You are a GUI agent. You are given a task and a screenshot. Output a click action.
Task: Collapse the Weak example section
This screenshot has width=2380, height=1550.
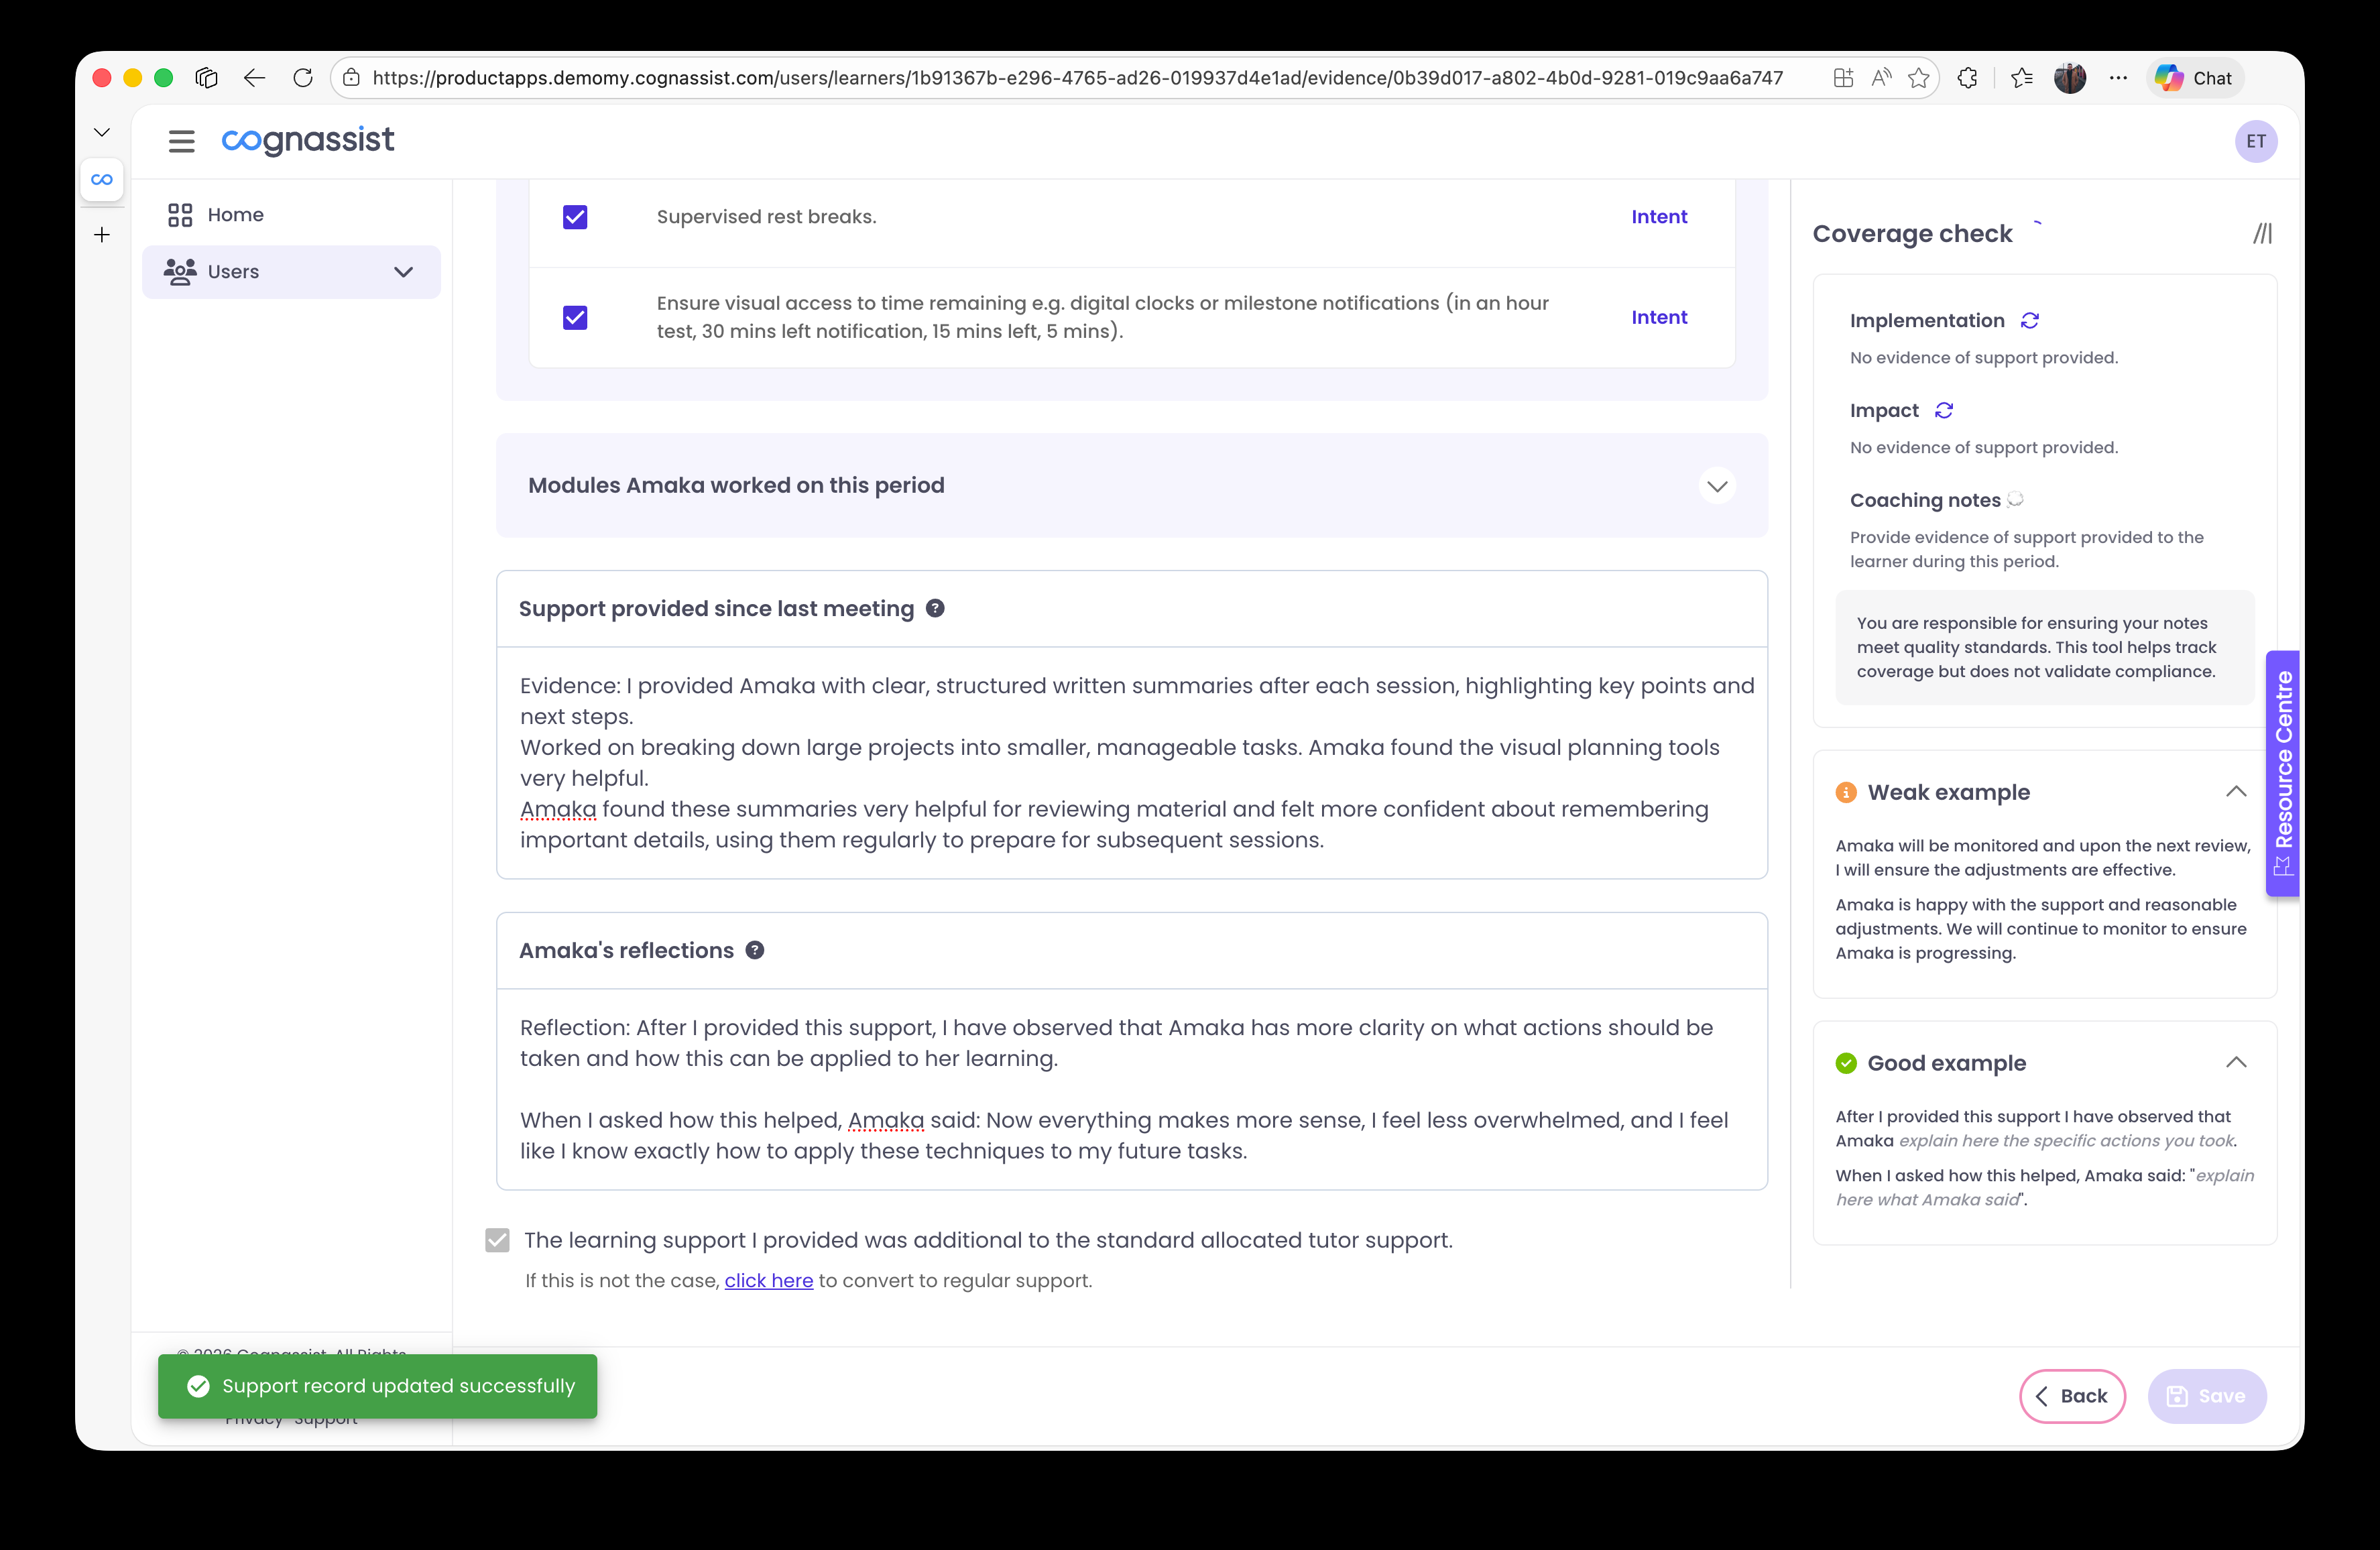pyautogui.click(x=2237, y=792)
